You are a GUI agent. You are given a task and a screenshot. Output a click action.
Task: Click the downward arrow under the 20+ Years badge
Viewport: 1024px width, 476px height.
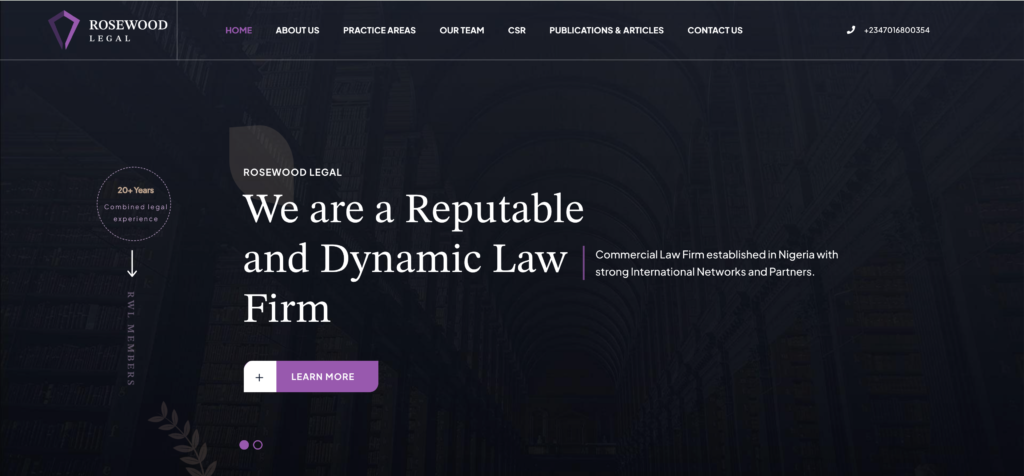pyautogui.click(x=133, y=263)
